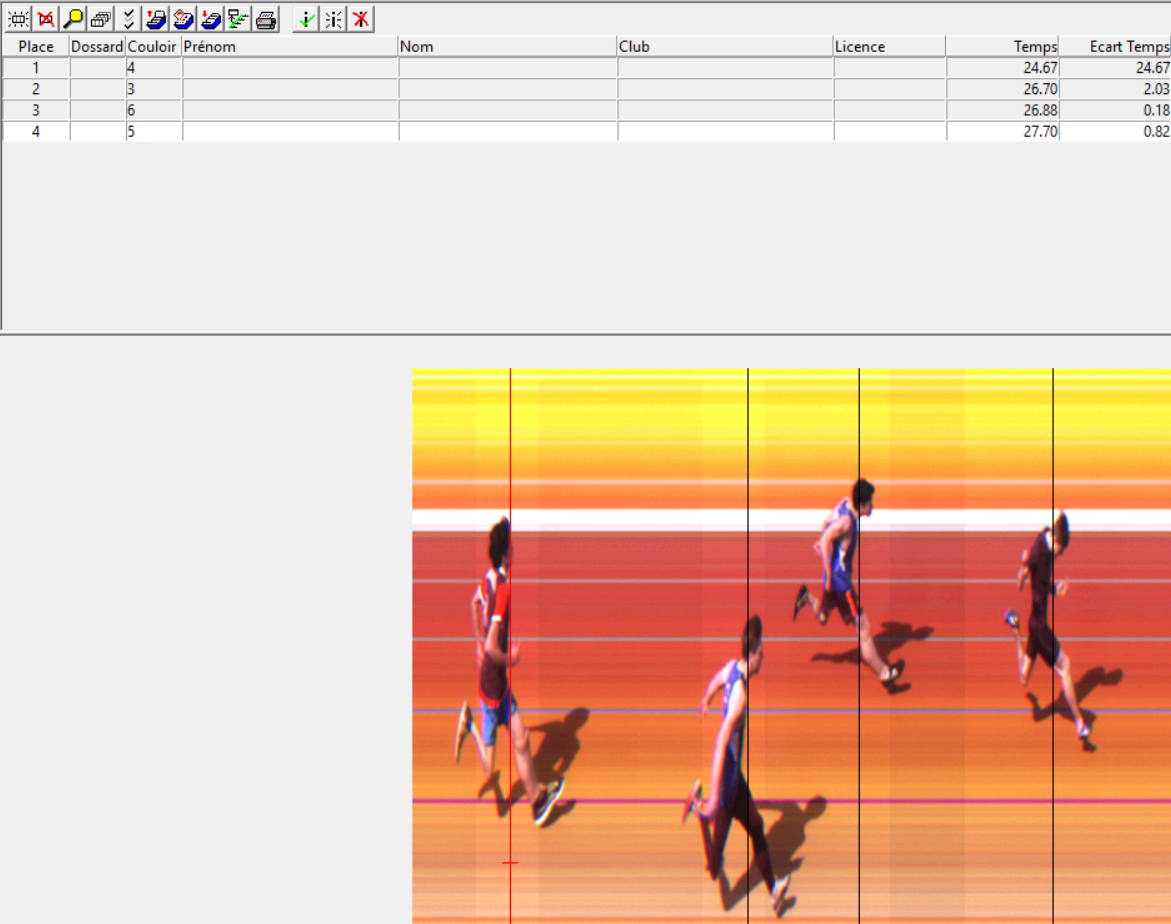Print the results with the printer icon
The image size is (1171, 924).
[x=266, y=19]
